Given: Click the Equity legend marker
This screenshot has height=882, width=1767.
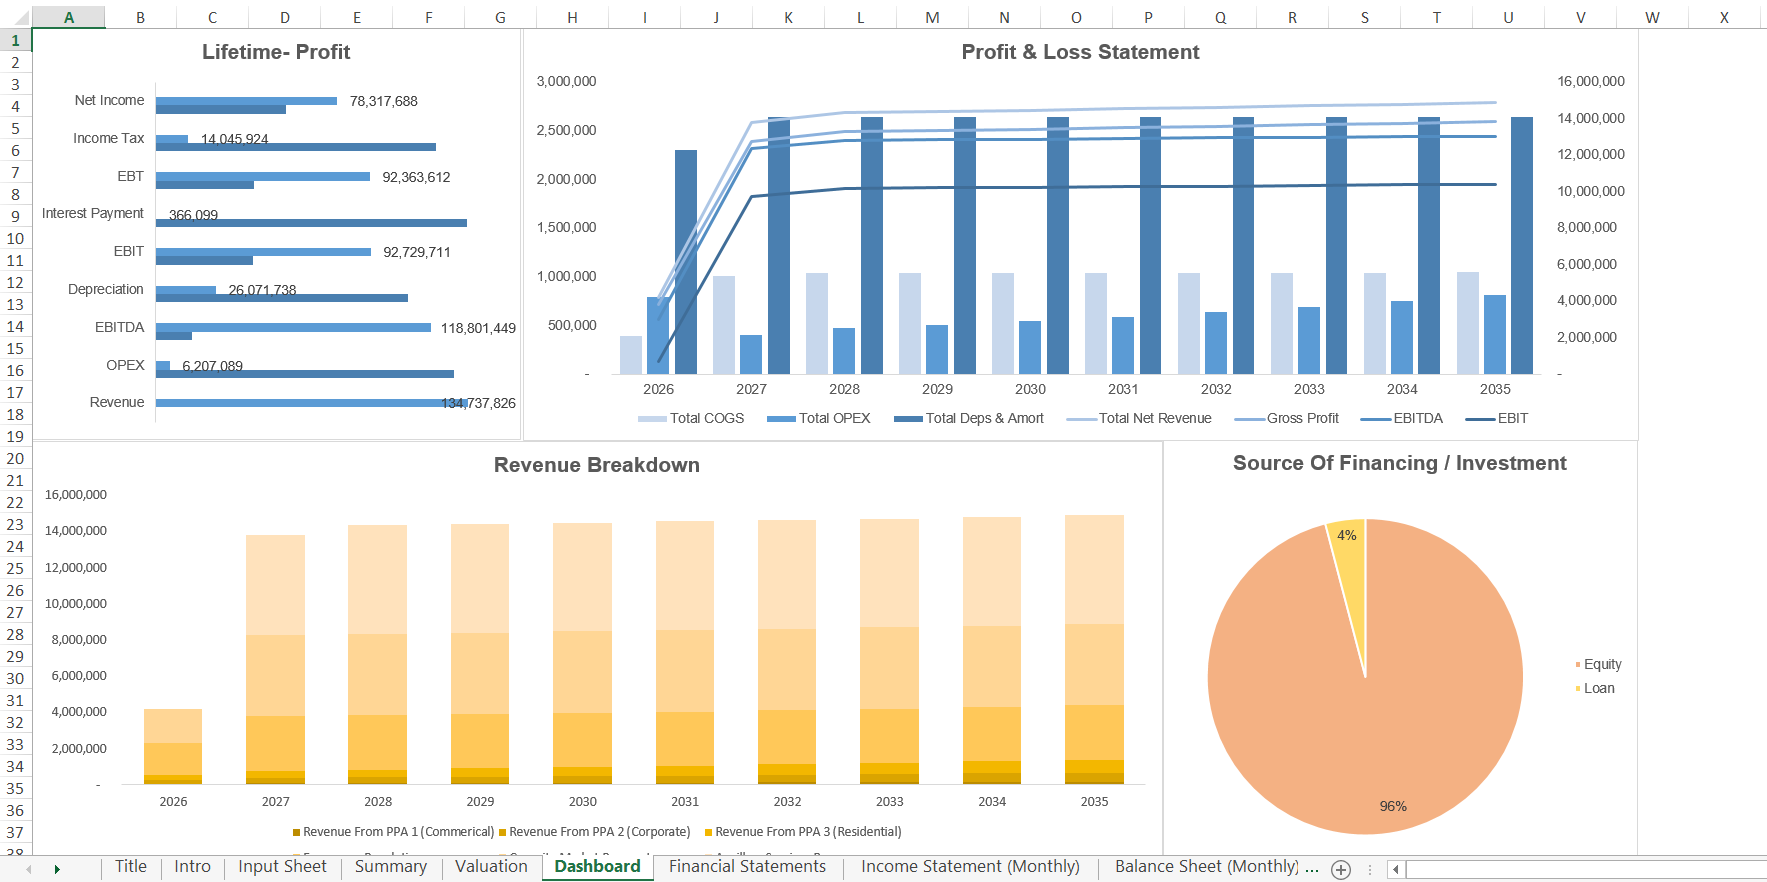Looking at the screenshot, I should click(x=1578, y=664).
